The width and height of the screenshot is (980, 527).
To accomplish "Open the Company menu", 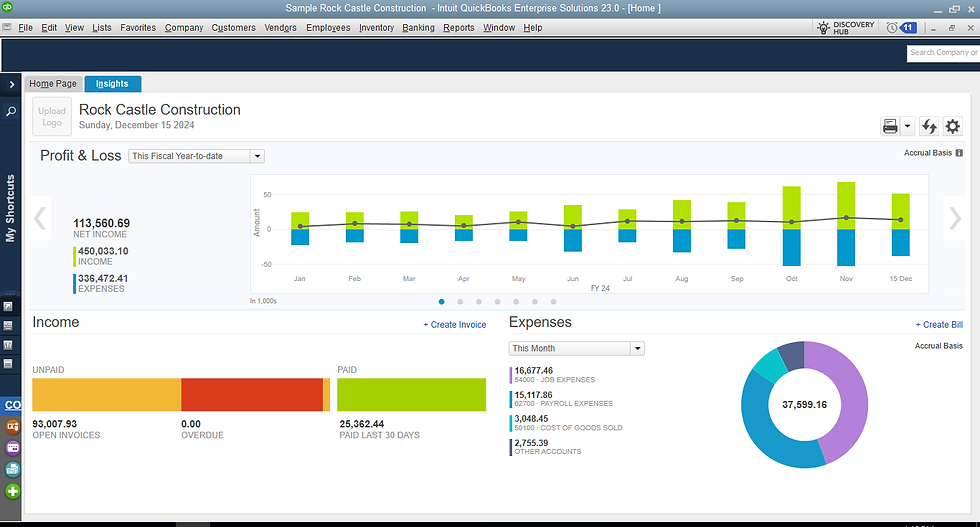I will (x=184, y=28).
